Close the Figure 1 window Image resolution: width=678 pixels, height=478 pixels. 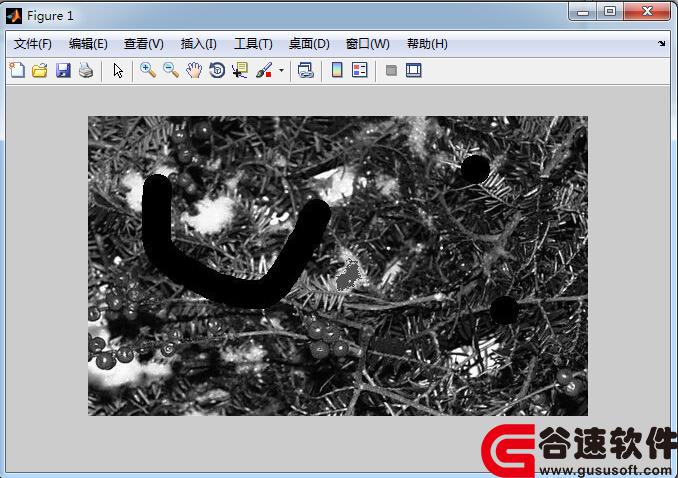pyautogui.click(x=647, y=12)
